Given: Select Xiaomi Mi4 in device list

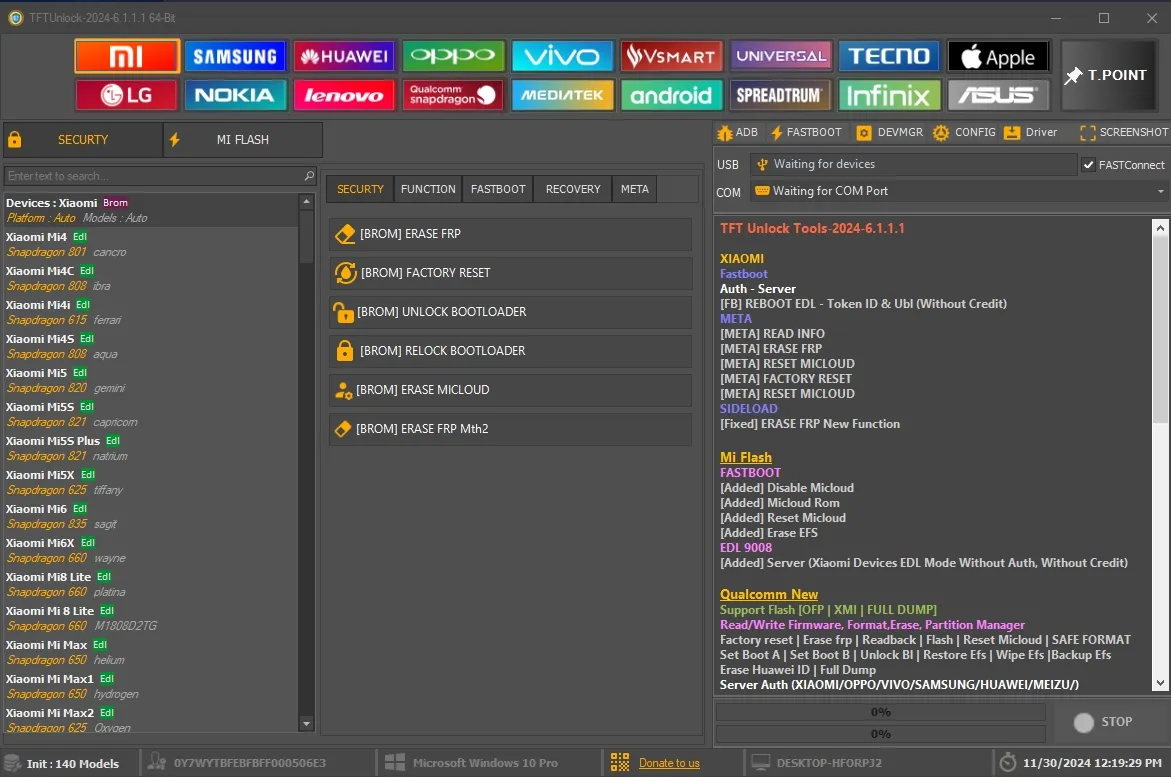Looking at the screenshot, I should click(149, 244).
